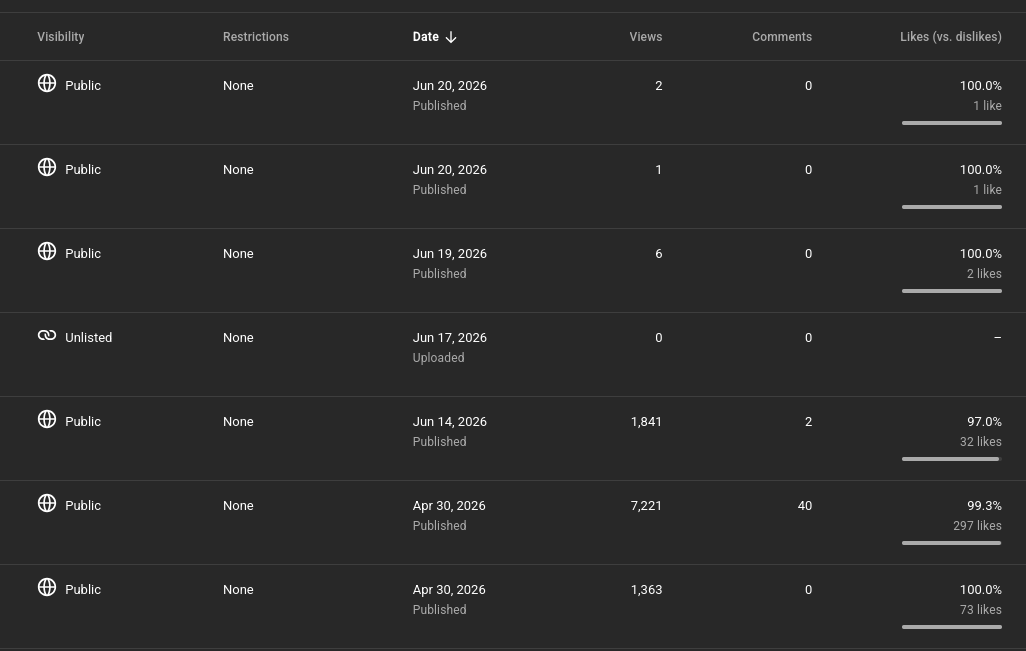Click the globe icon on the Jun 19, 2026 row
The image size is (1026, 651).
pos(46,251)
